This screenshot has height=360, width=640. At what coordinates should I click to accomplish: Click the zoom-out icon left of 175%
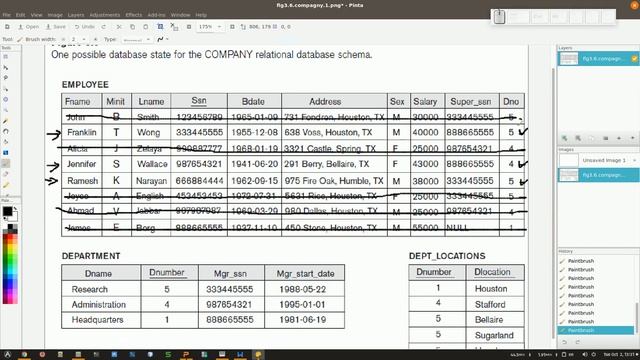click(x=189, y=27)
